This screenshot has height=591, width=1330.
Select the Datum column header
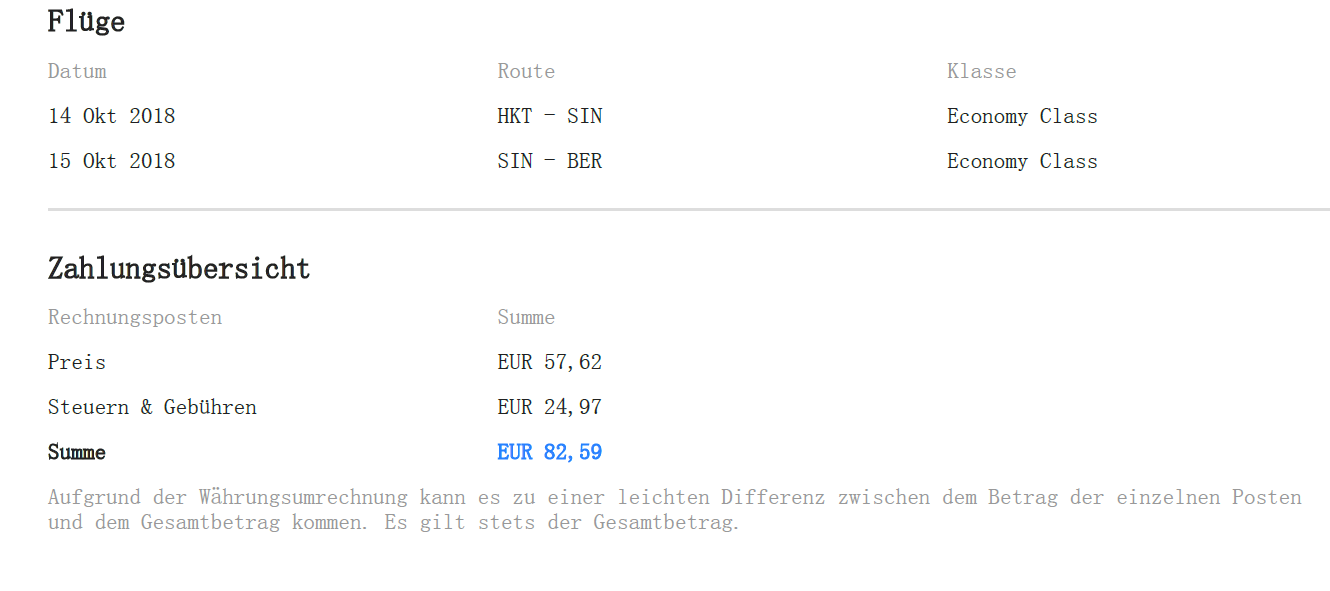click(77, 71)
